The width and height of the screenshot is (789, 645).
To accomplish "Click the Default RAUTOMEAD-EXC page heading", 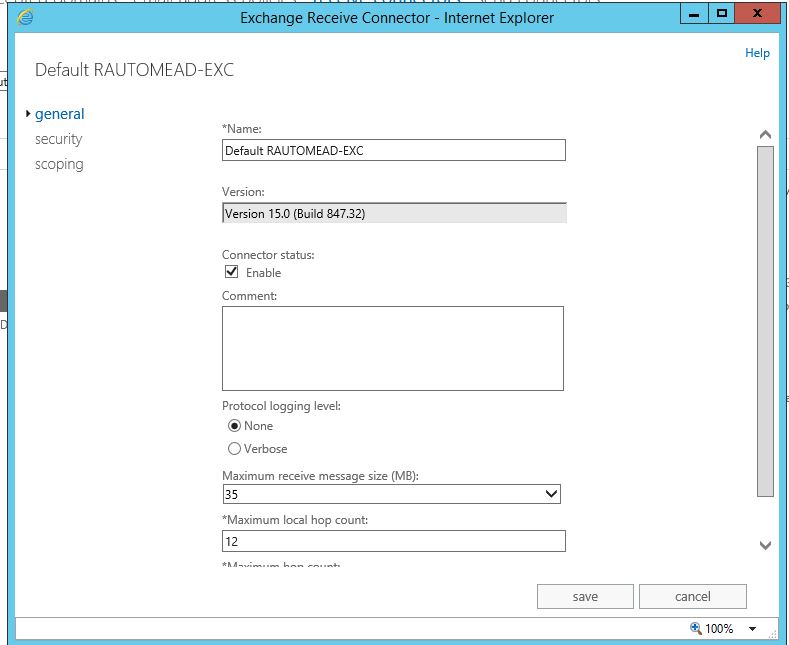I will pyautogui.click(x=134, y=70).
